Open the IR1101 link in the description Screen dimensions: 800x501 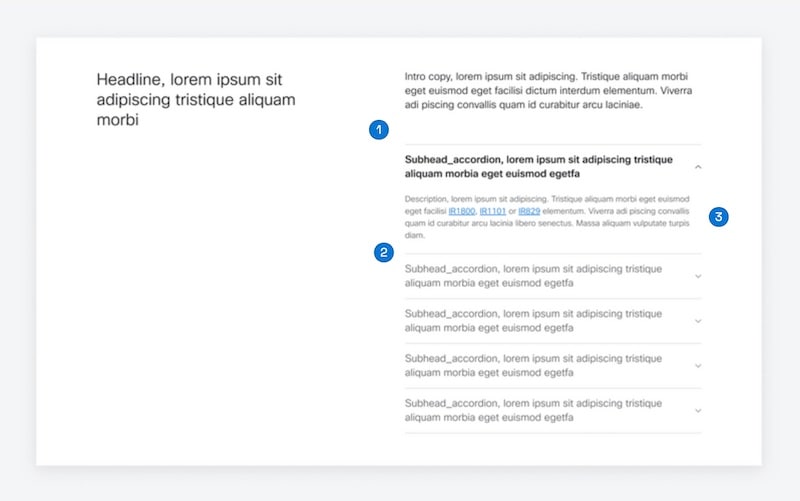click(x=493, y=211)
